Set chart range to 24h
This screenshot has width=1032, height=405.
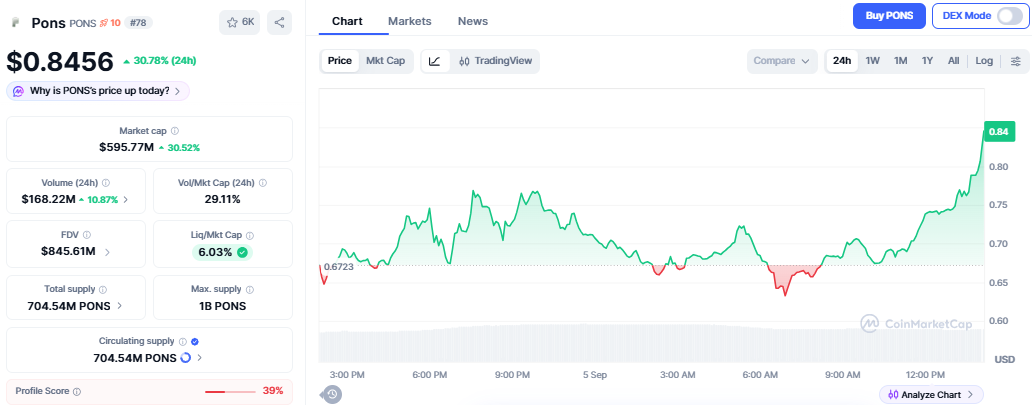point(842,61)
